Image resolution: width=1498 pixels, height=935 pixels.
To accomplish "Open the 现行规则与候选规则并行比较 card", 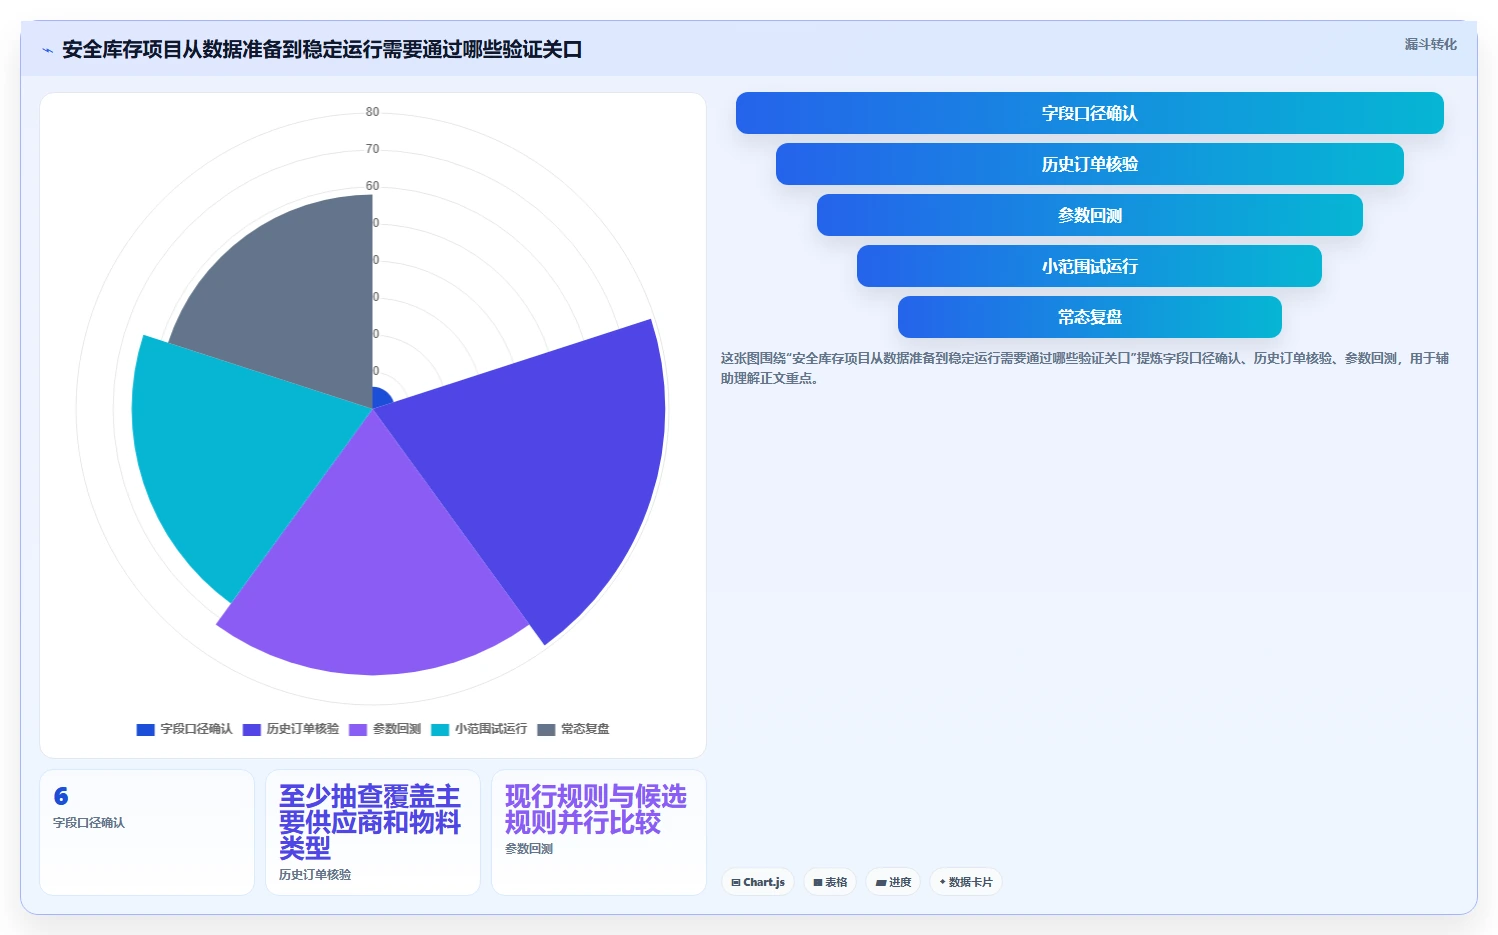I will coord(599,832).
